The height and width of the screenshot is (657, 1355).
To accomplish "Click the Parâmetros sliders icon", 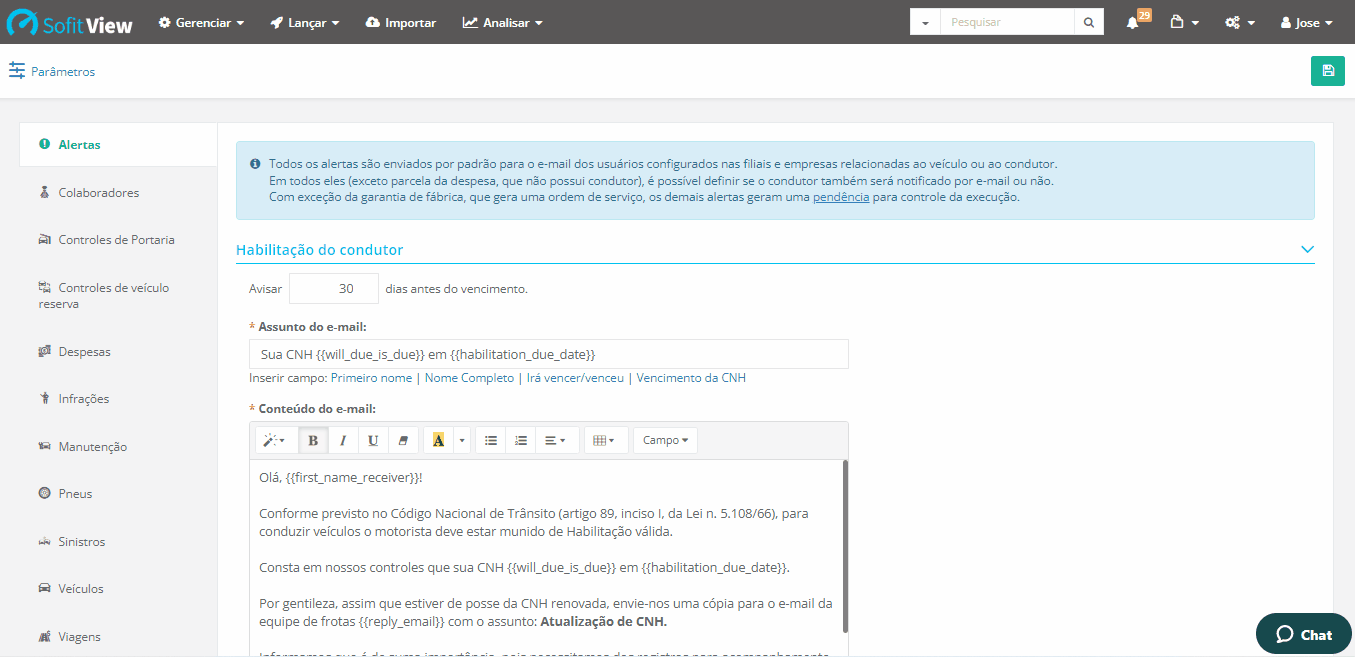I will [x=17, y=70].
